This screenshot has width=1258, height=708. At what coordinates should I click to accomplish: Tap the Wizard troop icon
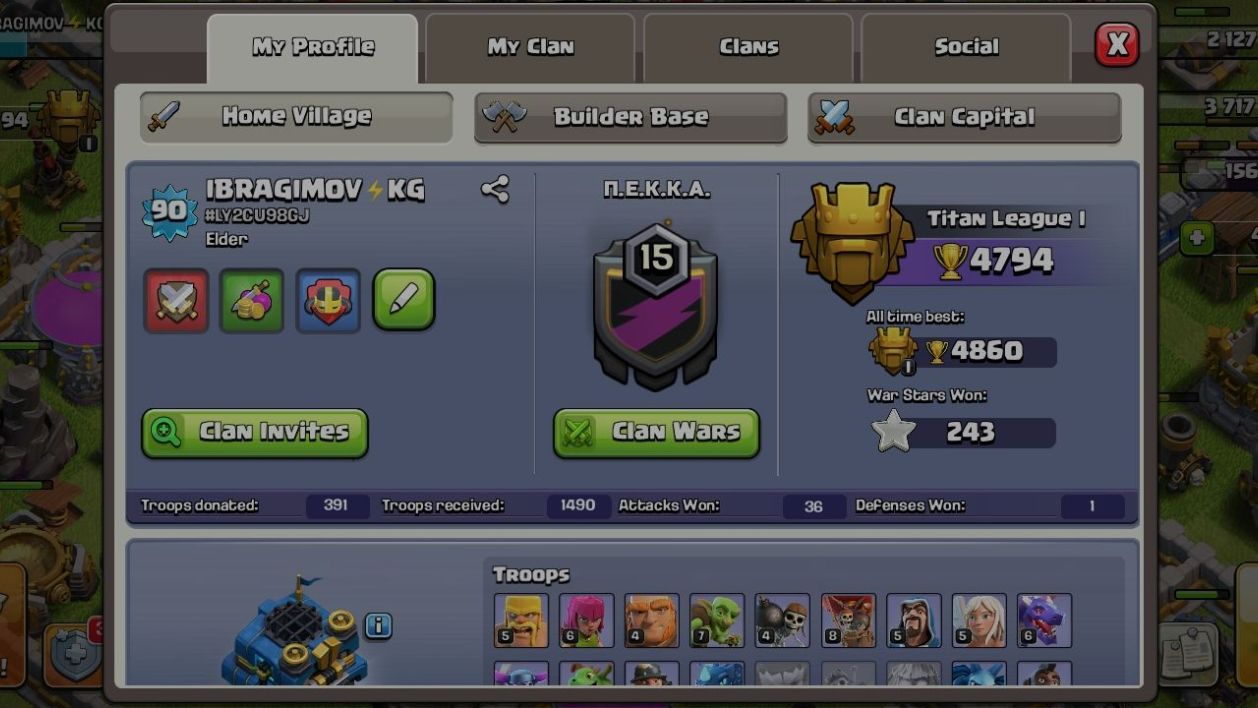(914, 620)
